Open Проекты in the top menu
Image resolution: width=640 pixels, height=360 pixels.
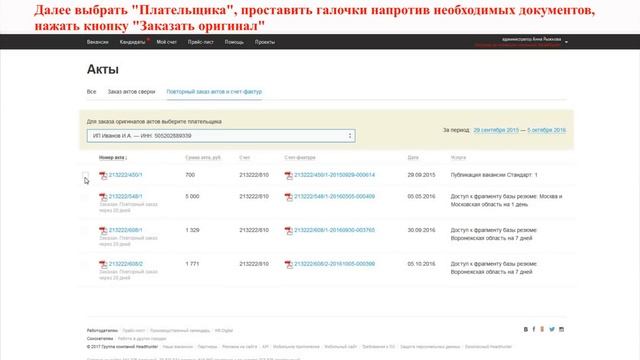264,42
